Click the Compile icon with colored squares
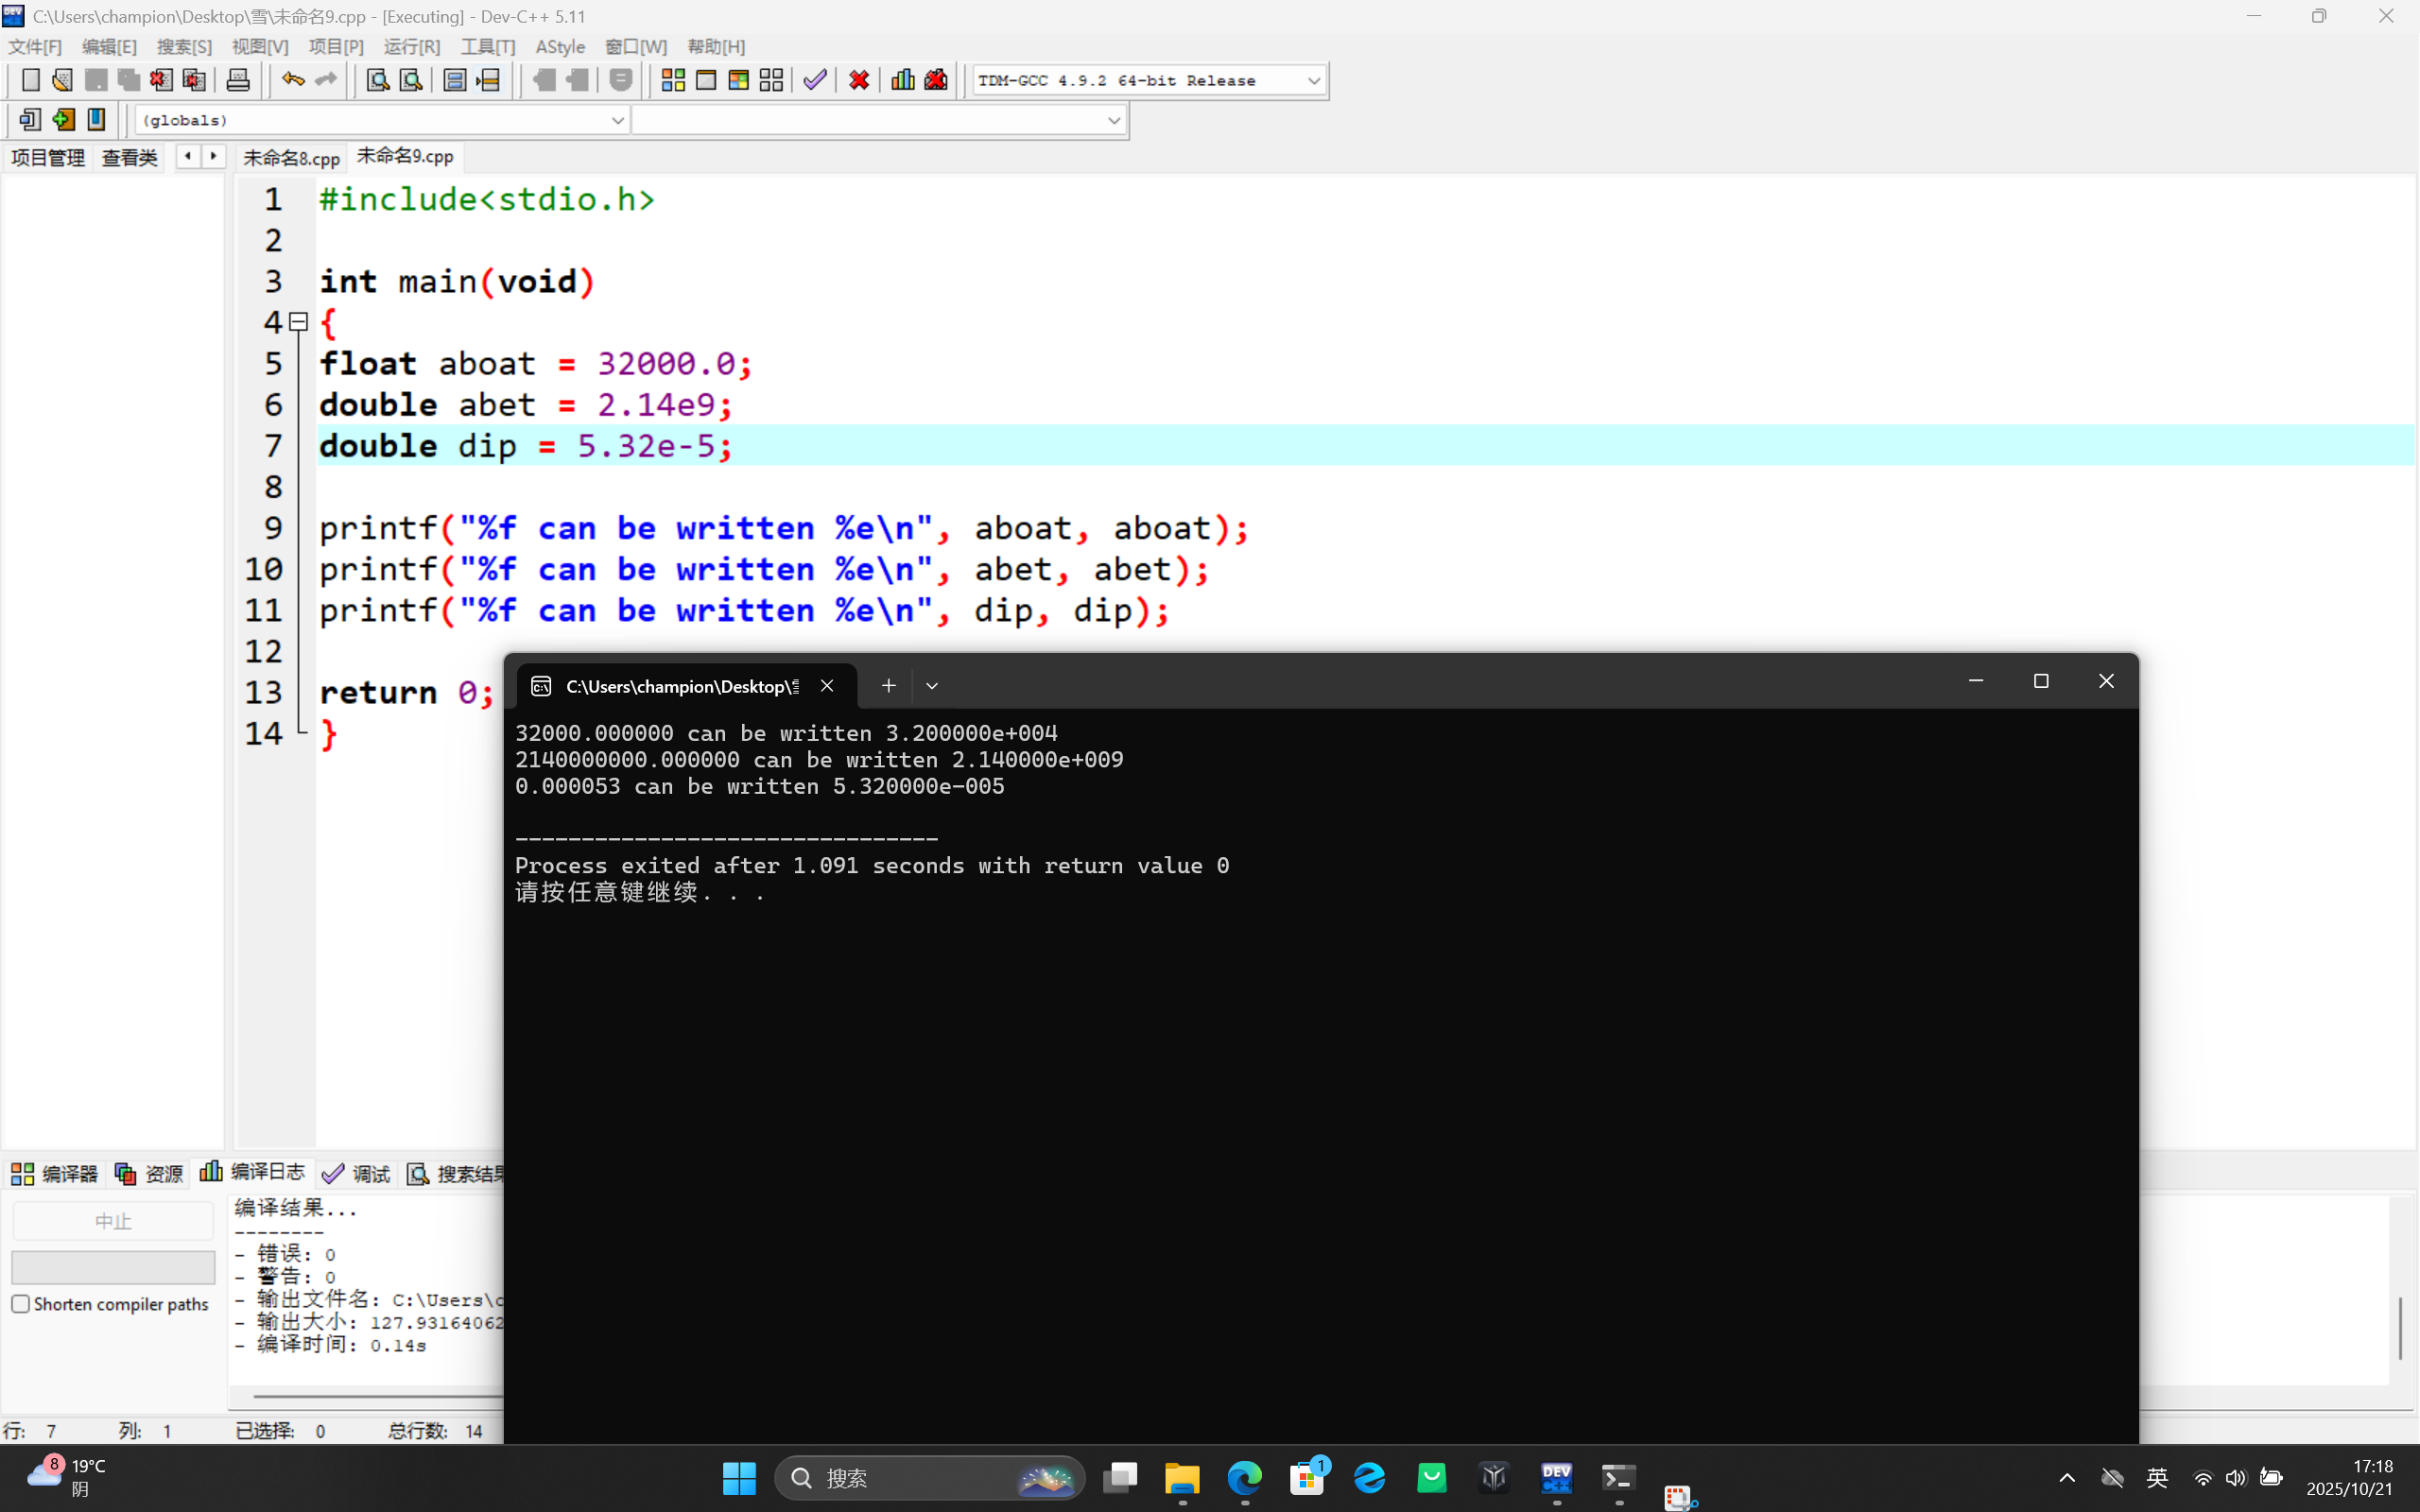Viewport: 2420px width, 1512px height. 673,80
